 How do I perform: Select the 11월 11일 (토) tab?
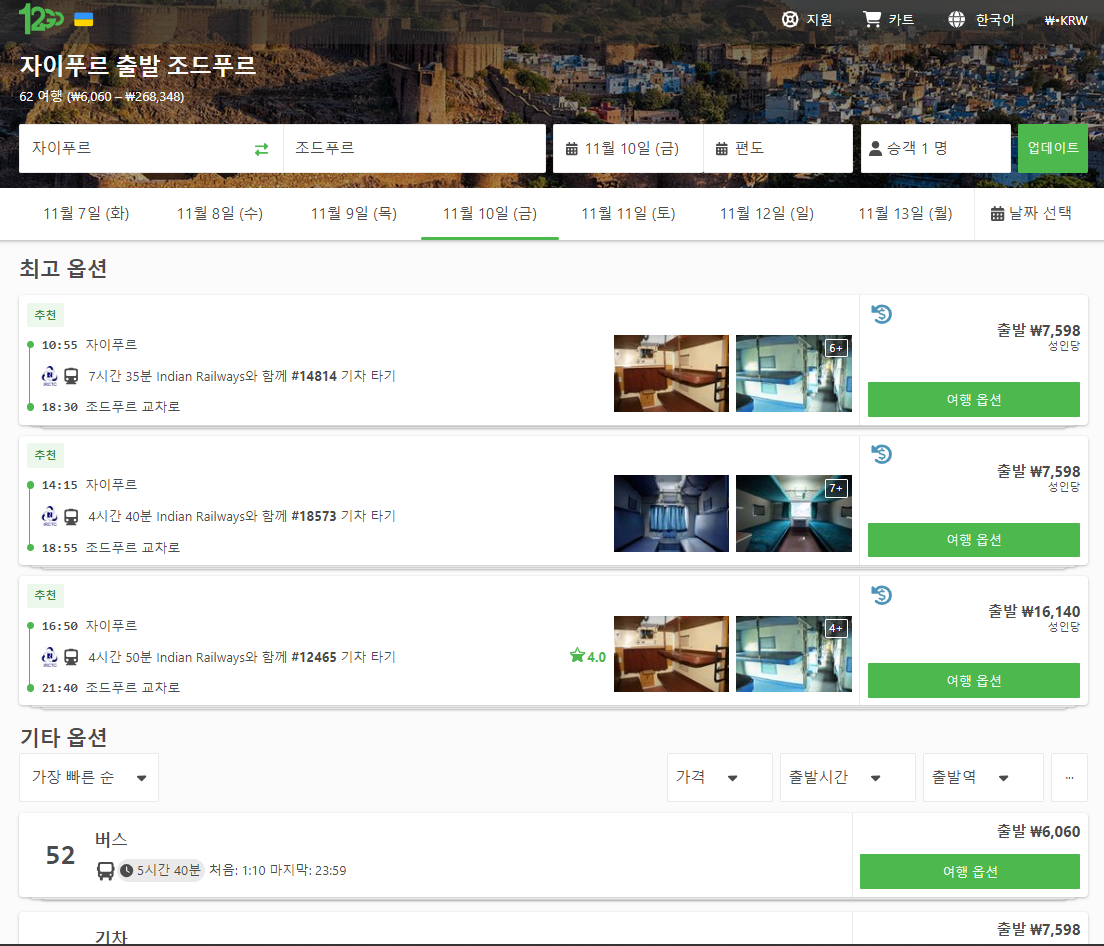pos(628,213)
